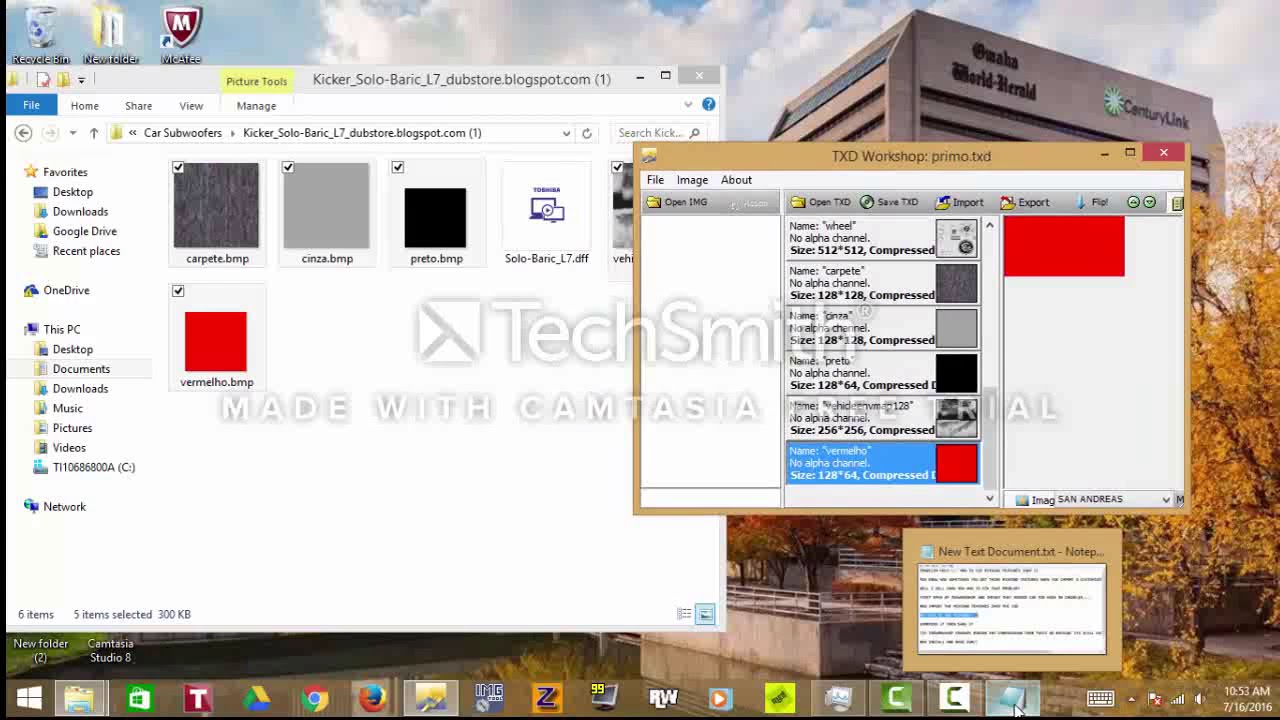Select the "vermelho" texture entry
1280x720 pixels.
[883, 463]
